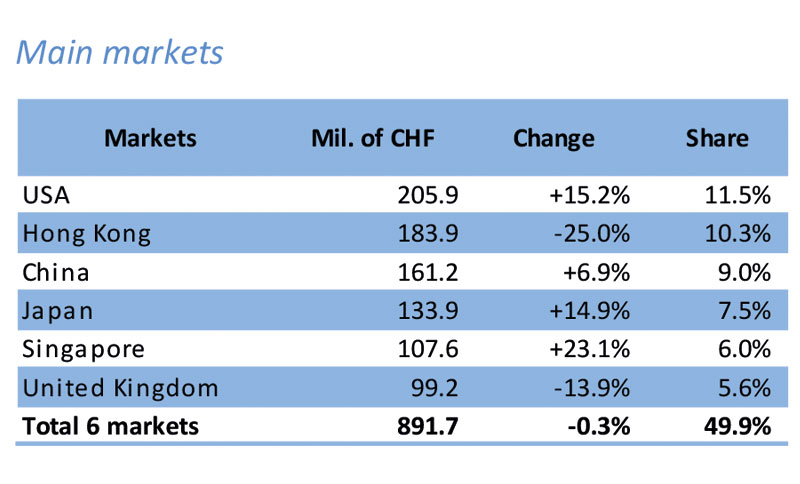The height and width of the screenshot is (484, 800).
Task: Select the USA row label
Action: pyautogui.click(x=45, y=197)
